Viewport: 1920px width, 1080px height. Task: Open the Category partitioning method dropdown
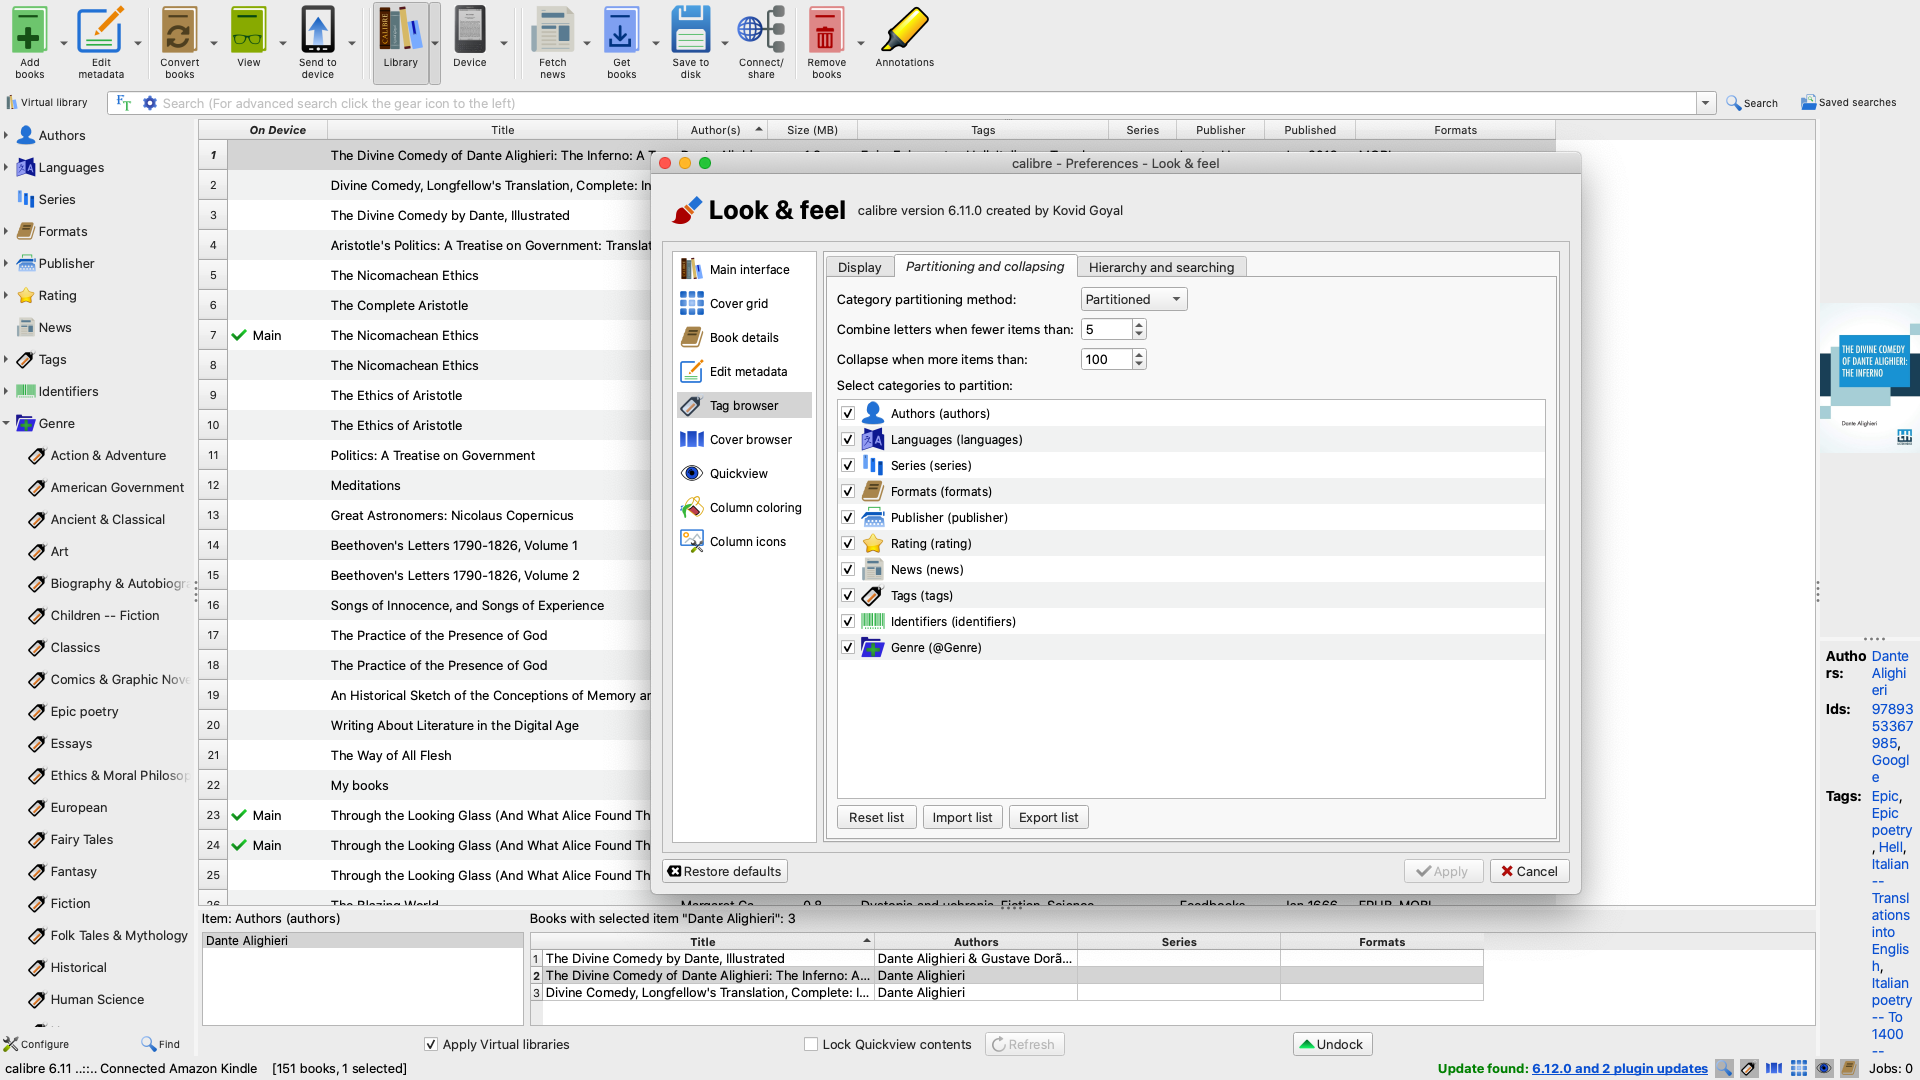1134,300
